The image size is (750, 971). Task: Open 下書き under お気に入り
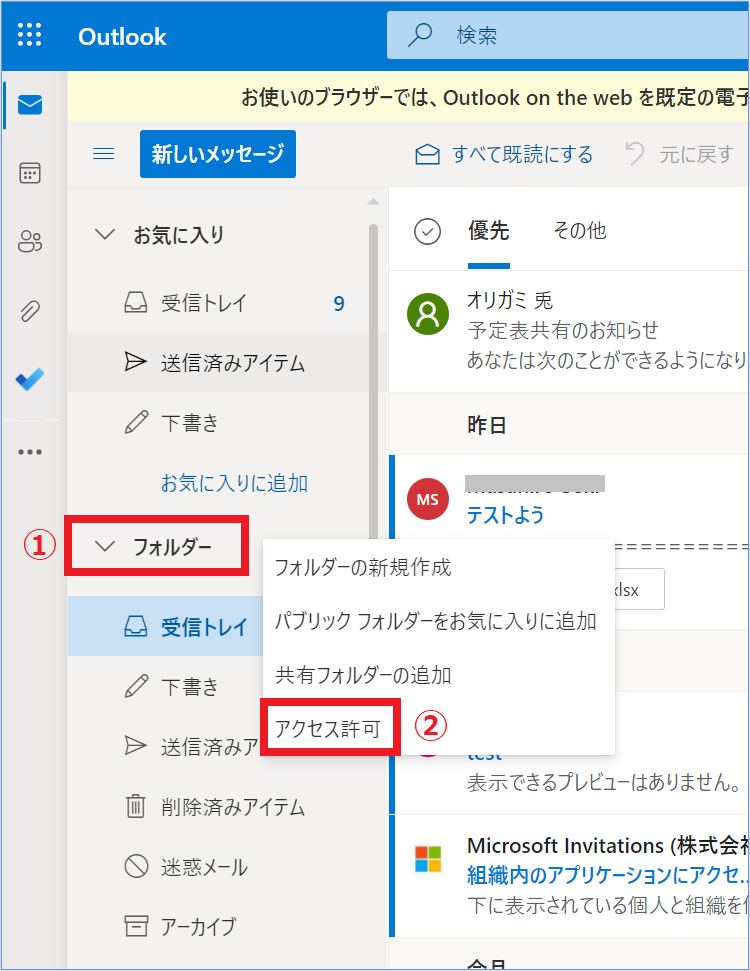(x=227, y=422)
